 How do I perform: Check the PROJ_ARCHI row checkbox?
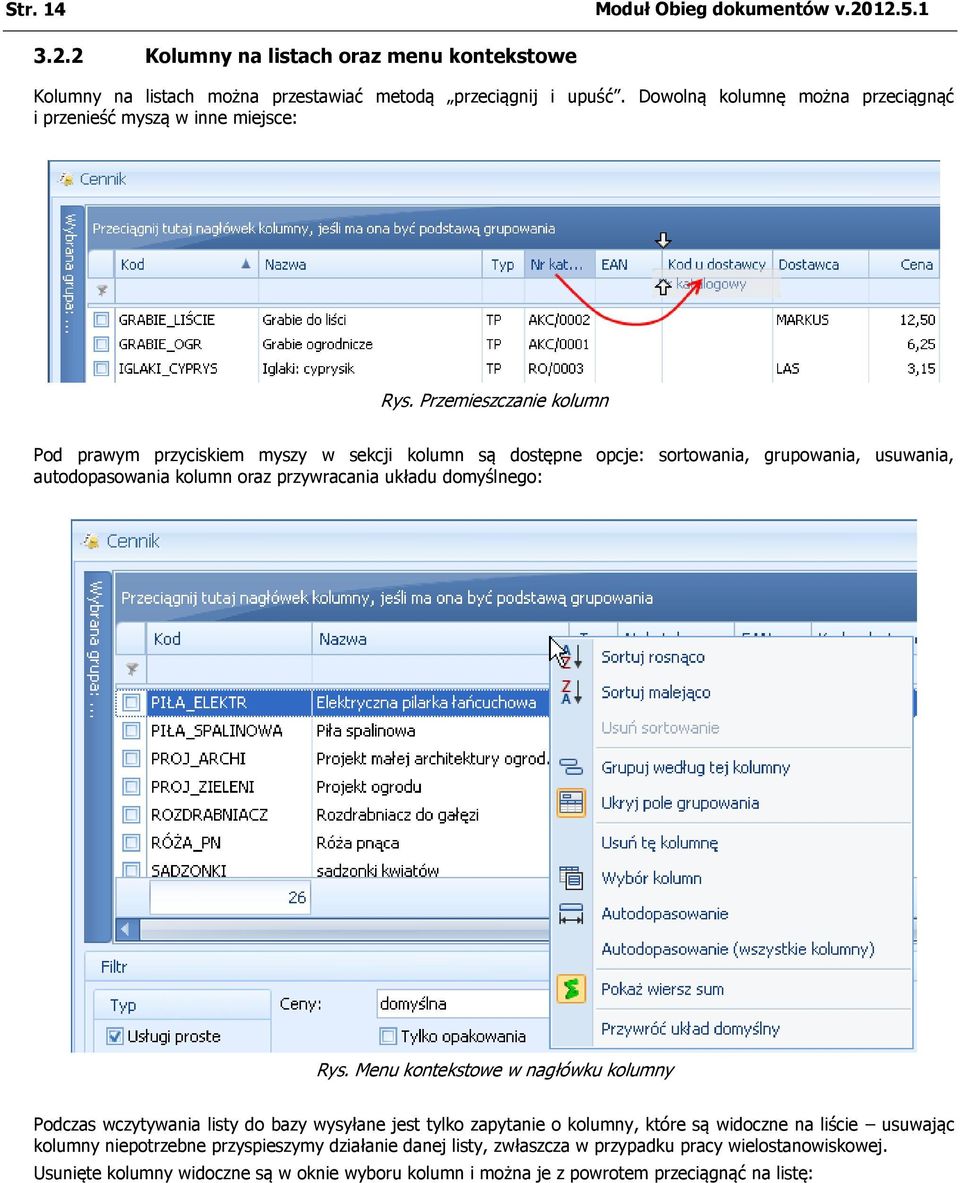click(132, 758)
